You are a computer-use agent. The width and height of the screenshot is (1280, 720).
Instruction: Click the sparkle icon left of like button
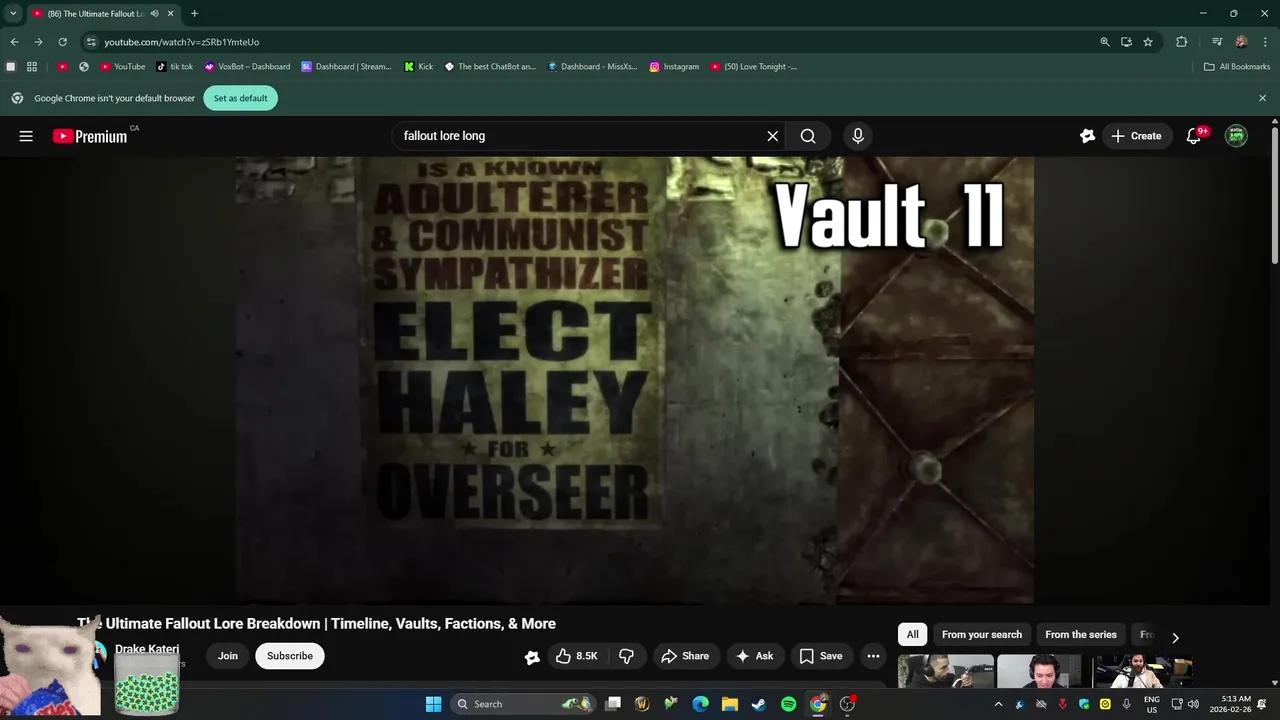(x=532, y=657)
